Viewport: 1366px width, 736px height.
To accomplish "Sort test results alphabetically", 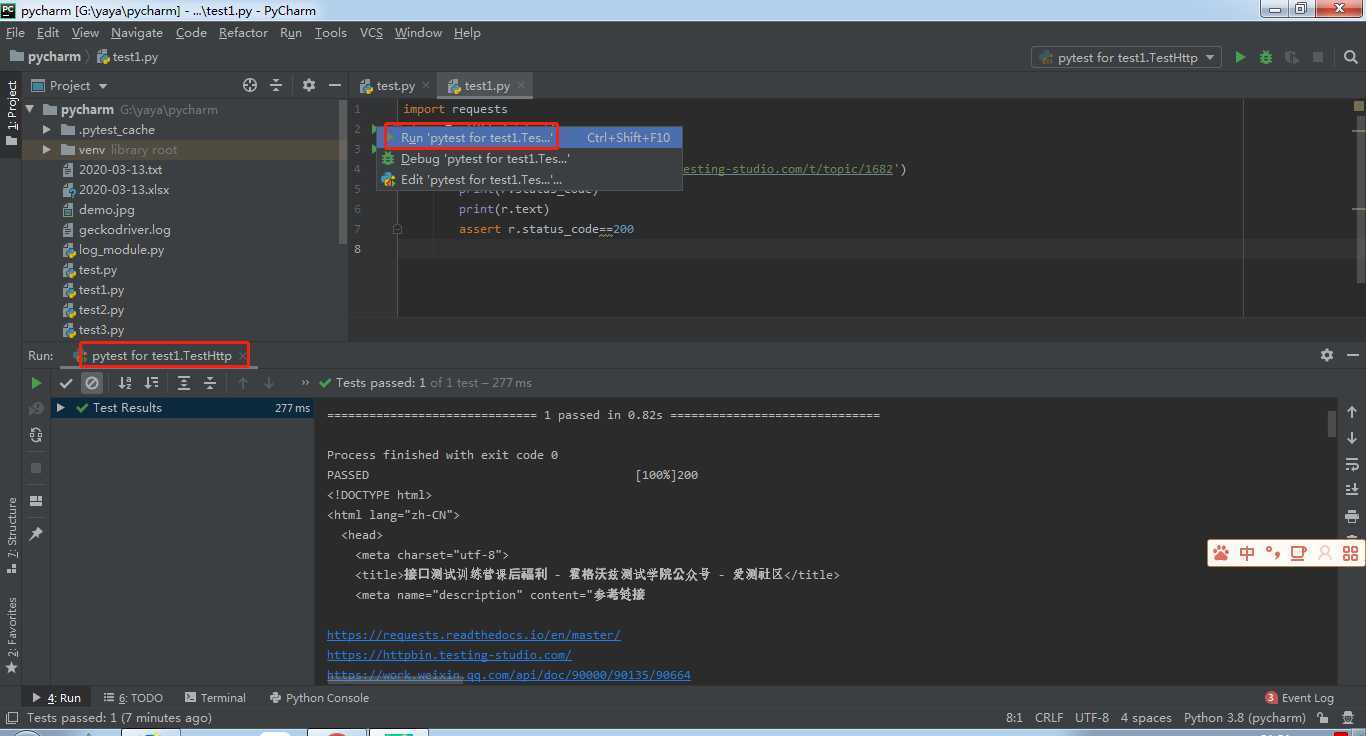I will (x=125, y=383).
